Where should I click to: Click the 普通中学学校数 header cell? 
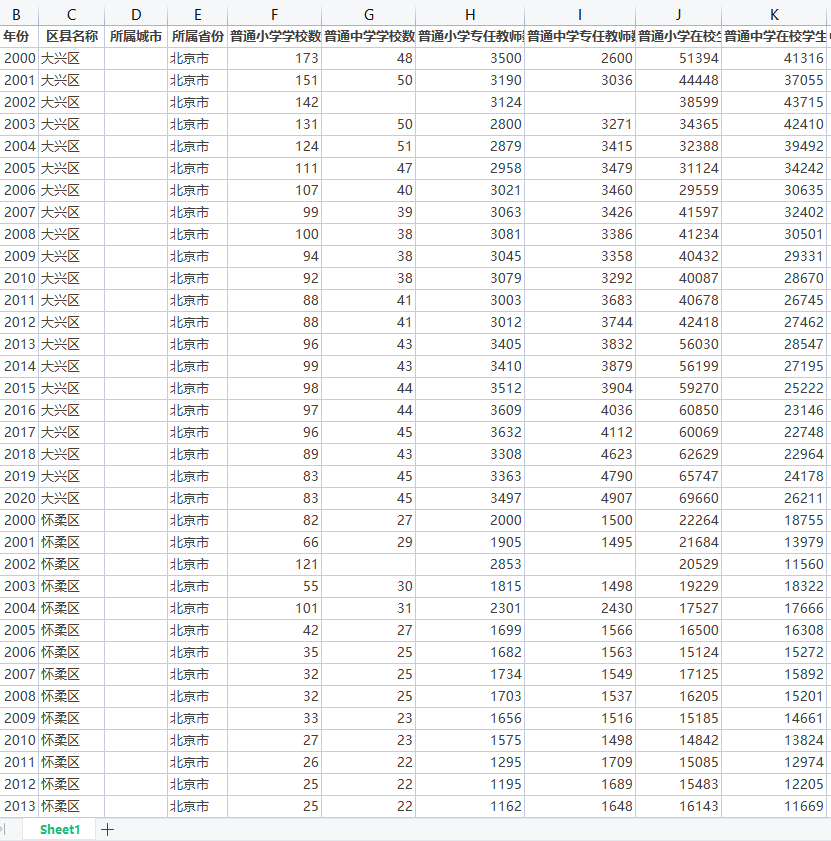tap(369, 36)
